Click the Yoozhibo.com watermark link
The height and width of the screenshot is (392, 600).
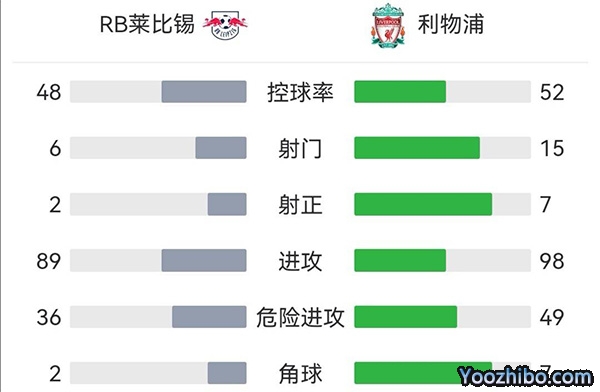click(525, 376)
